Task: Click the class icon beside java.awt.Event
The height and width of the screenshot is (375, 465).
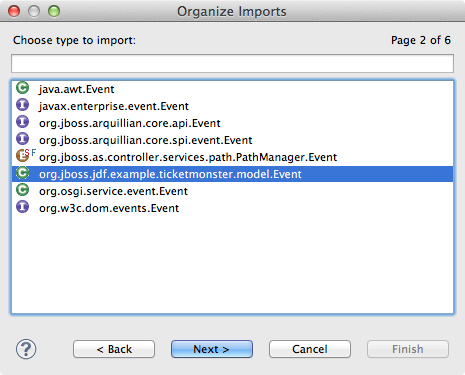Action: coord(23,88)
